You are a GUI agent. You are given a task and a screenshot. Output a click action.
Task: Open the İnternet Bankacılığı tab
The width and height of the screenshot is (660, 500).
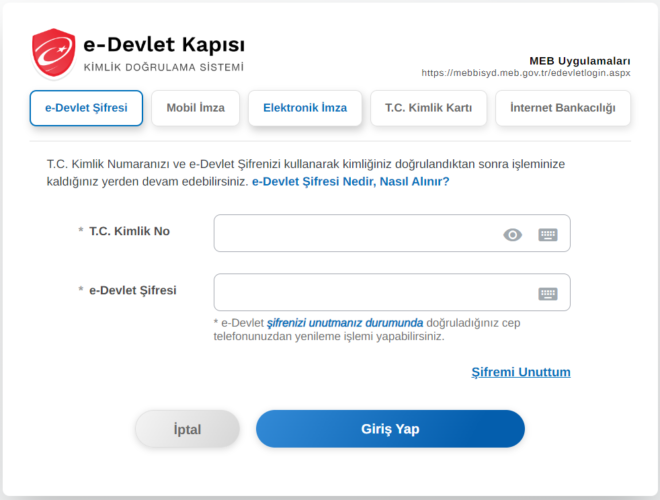(562, 108)
